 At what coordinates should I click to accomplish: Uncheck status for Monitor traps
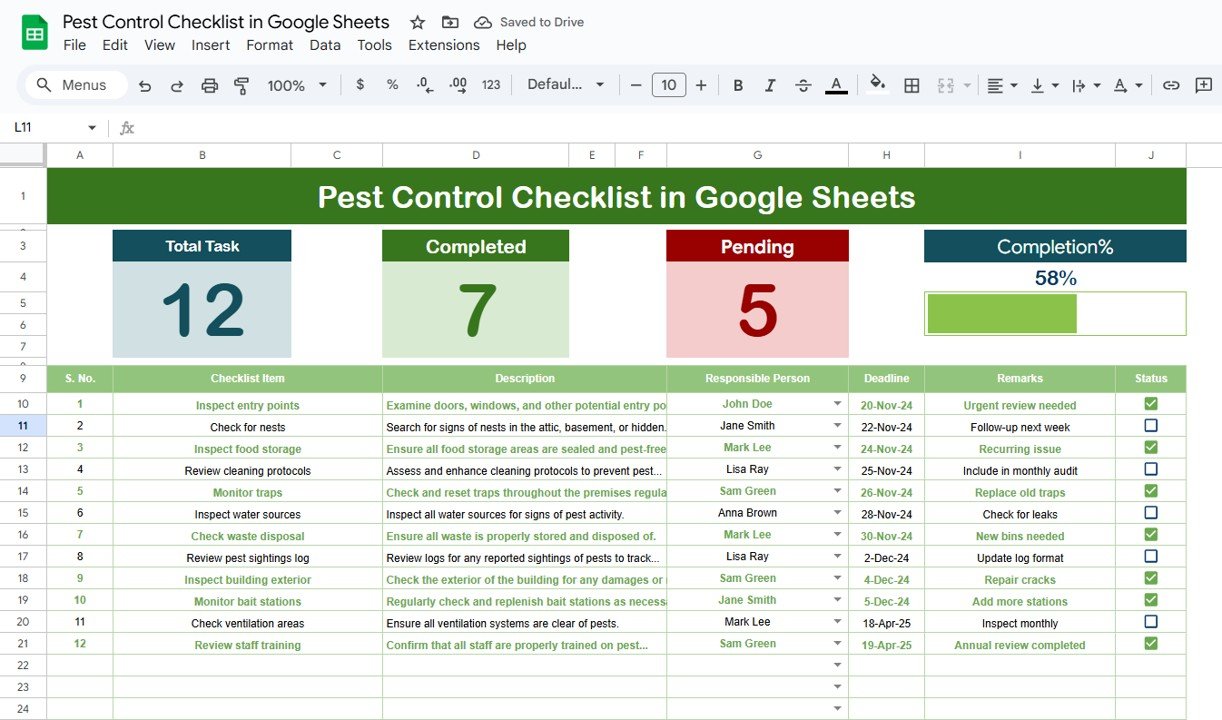1151,491
